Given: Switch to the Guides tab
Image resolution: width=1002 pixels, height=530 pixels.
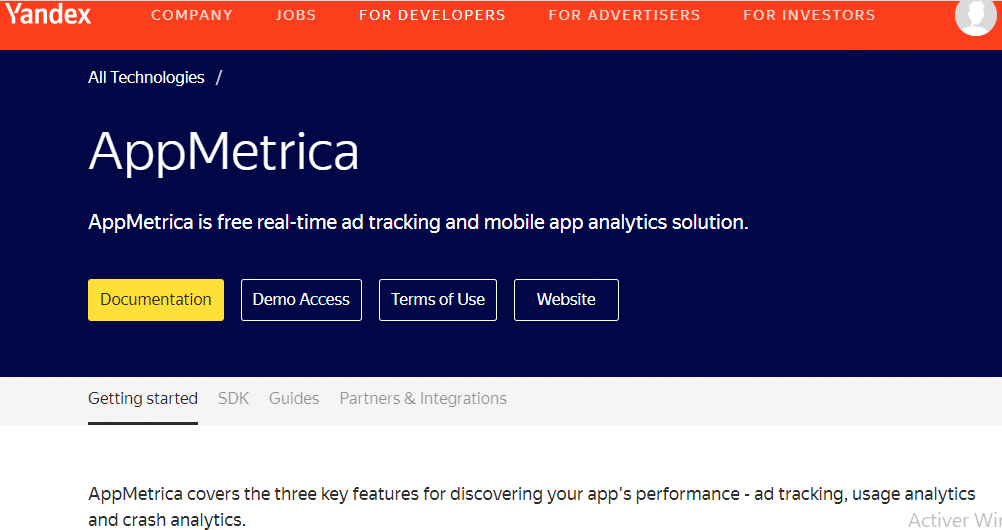Looking at the screenshot, I should click(294, 399).
